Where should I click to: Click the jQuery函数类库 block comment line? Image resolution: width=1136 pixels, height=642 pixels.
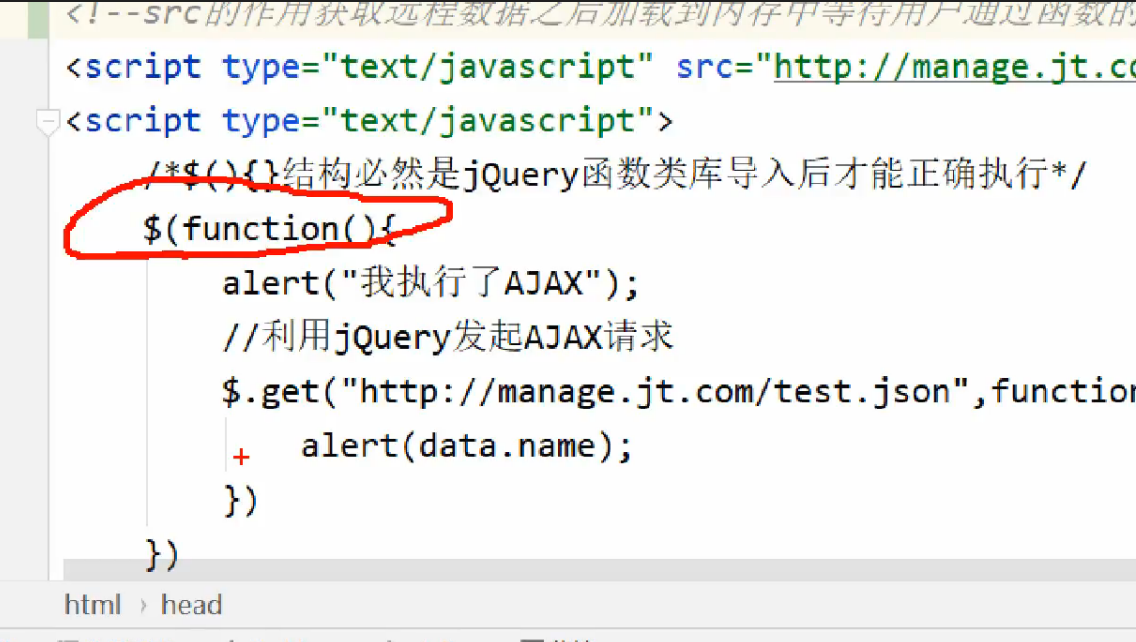point(616,175)
